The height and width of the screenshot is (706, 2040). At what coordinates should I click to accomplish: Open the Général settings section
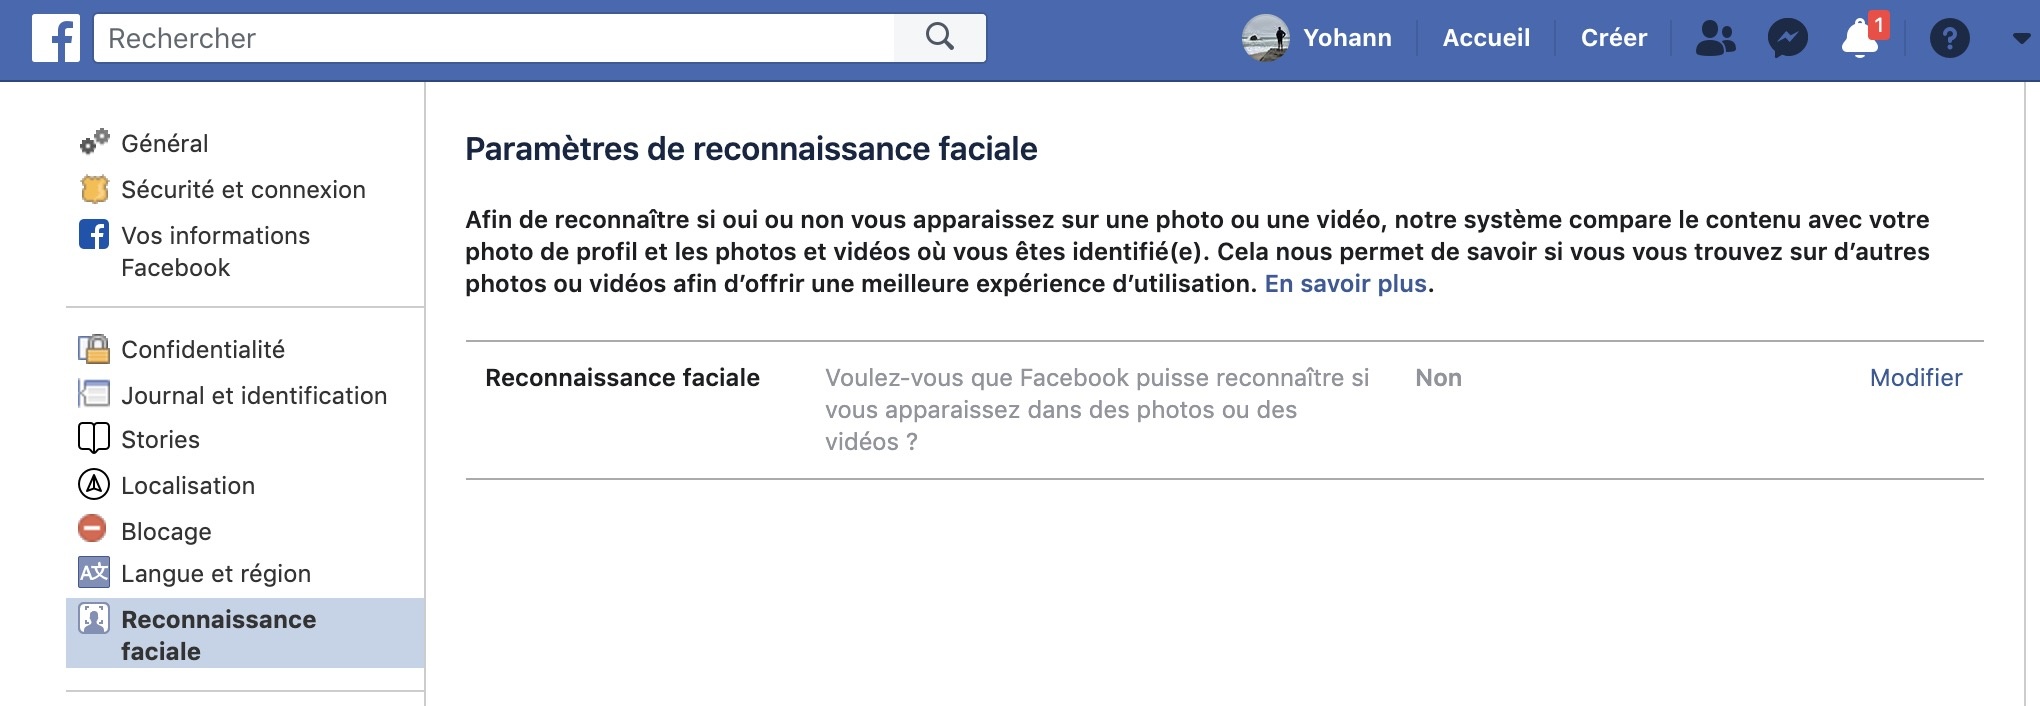(165, 144)
